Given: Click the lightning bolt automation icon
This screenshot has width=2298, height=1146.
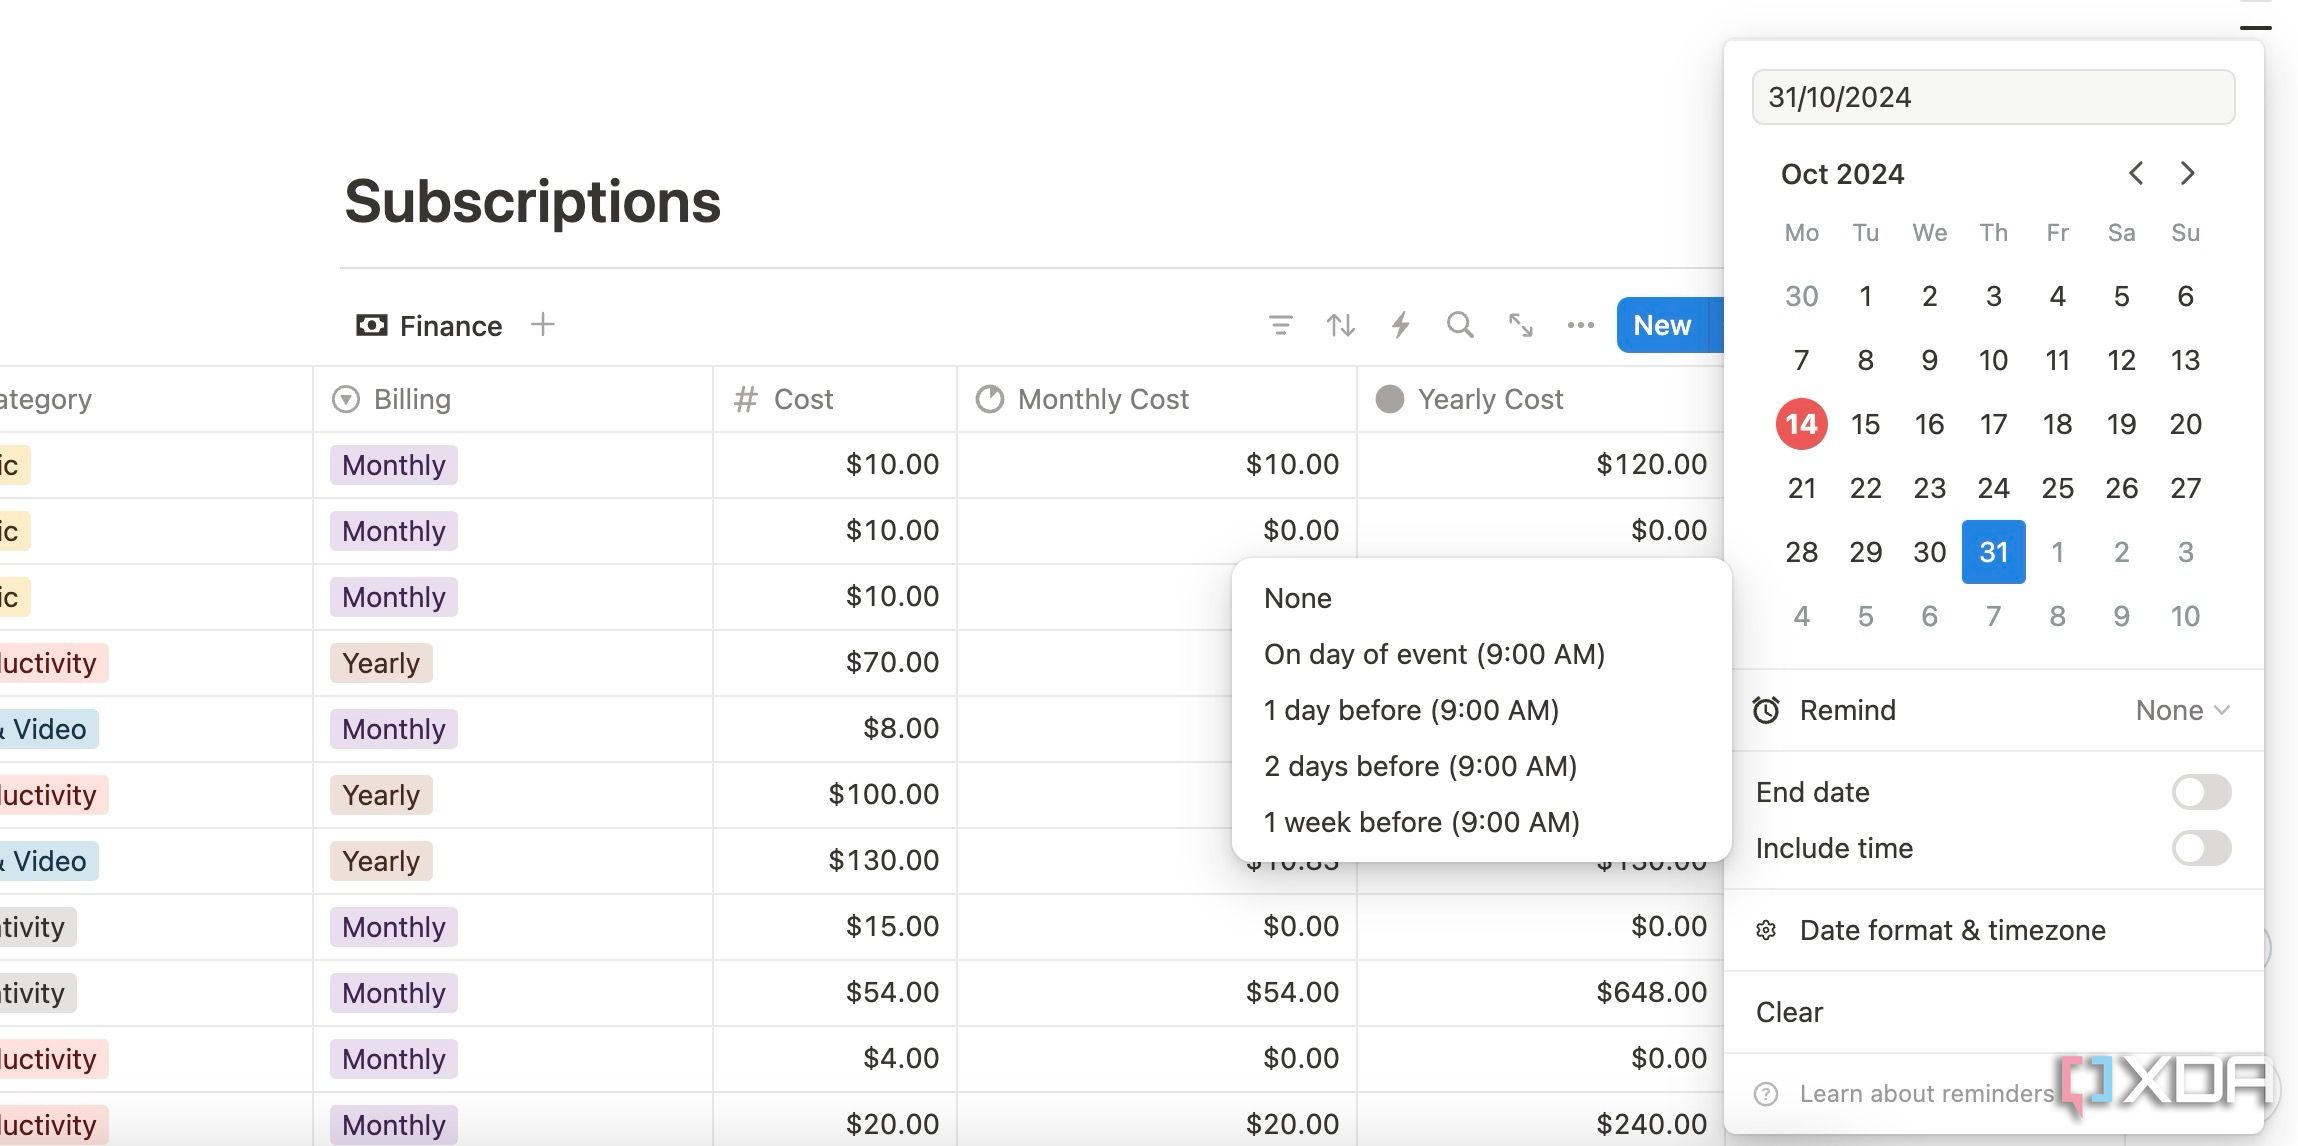Looking at the screenshot, I should click(1400, 324).
